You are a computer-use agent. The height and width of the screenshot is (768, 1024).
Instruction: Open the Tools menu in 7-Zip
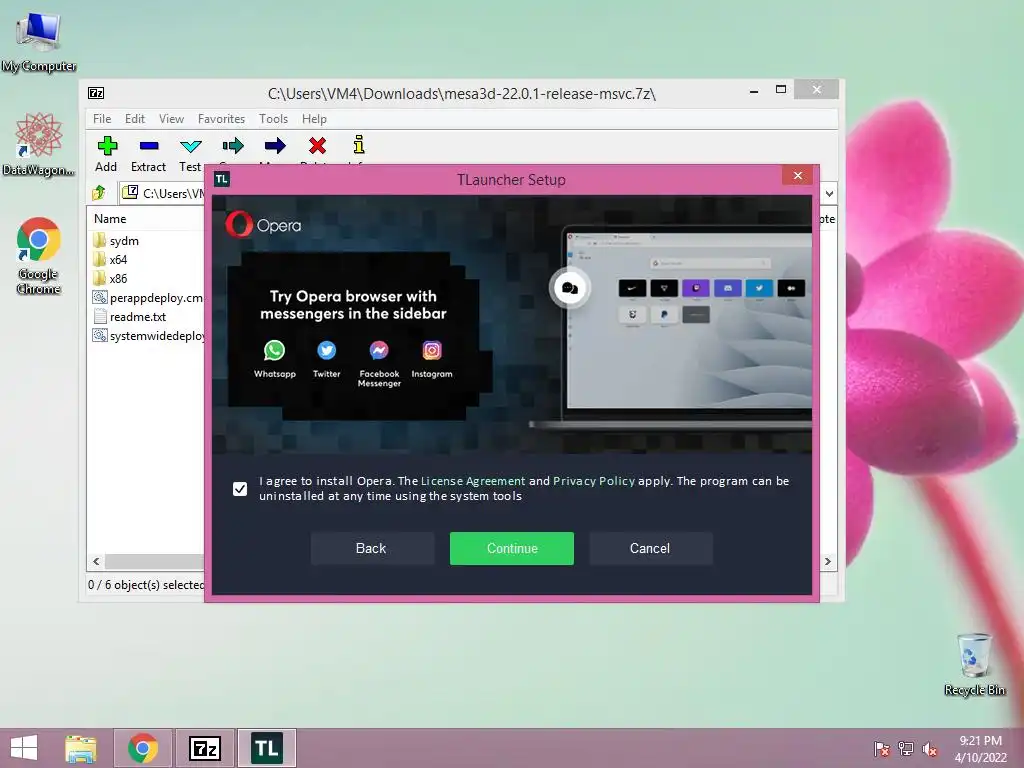point(273,119)
